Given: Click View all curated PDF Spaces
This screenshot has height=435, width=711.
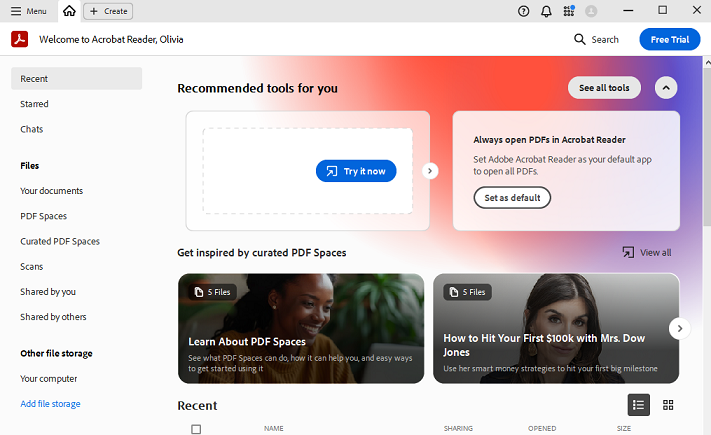Looking at the screenshot, I should 647,253.
